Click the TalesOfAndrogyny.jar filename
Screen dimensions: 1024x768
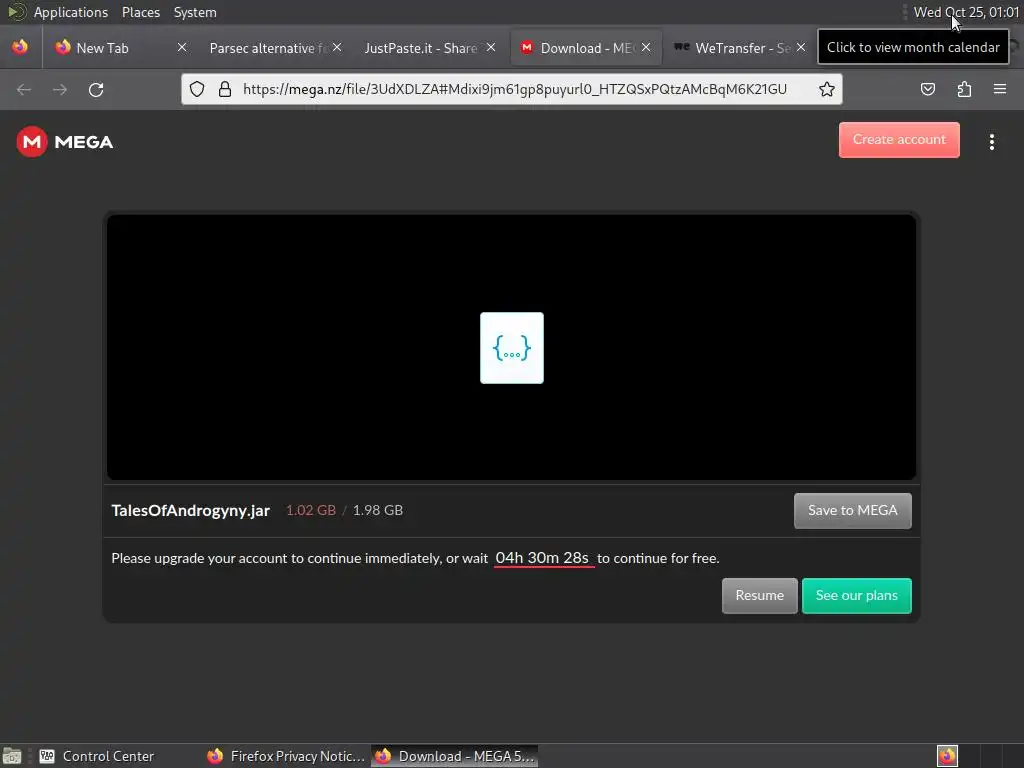point(191,511)
